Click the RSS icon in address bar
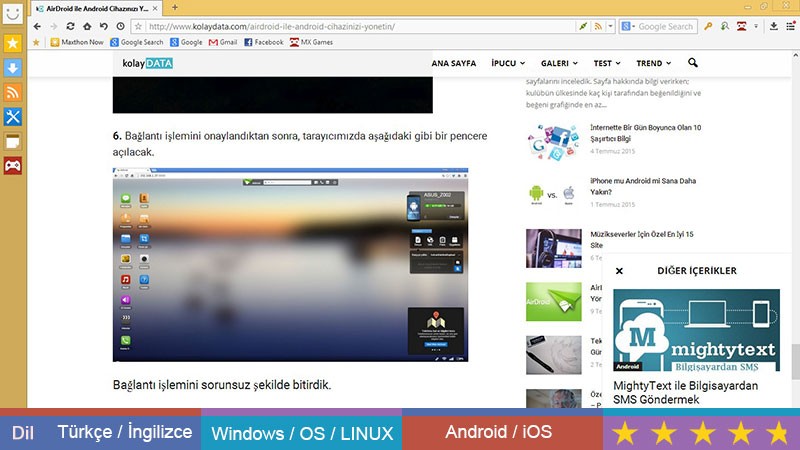The width and height of the screenshot is (800, 450). 598,27
